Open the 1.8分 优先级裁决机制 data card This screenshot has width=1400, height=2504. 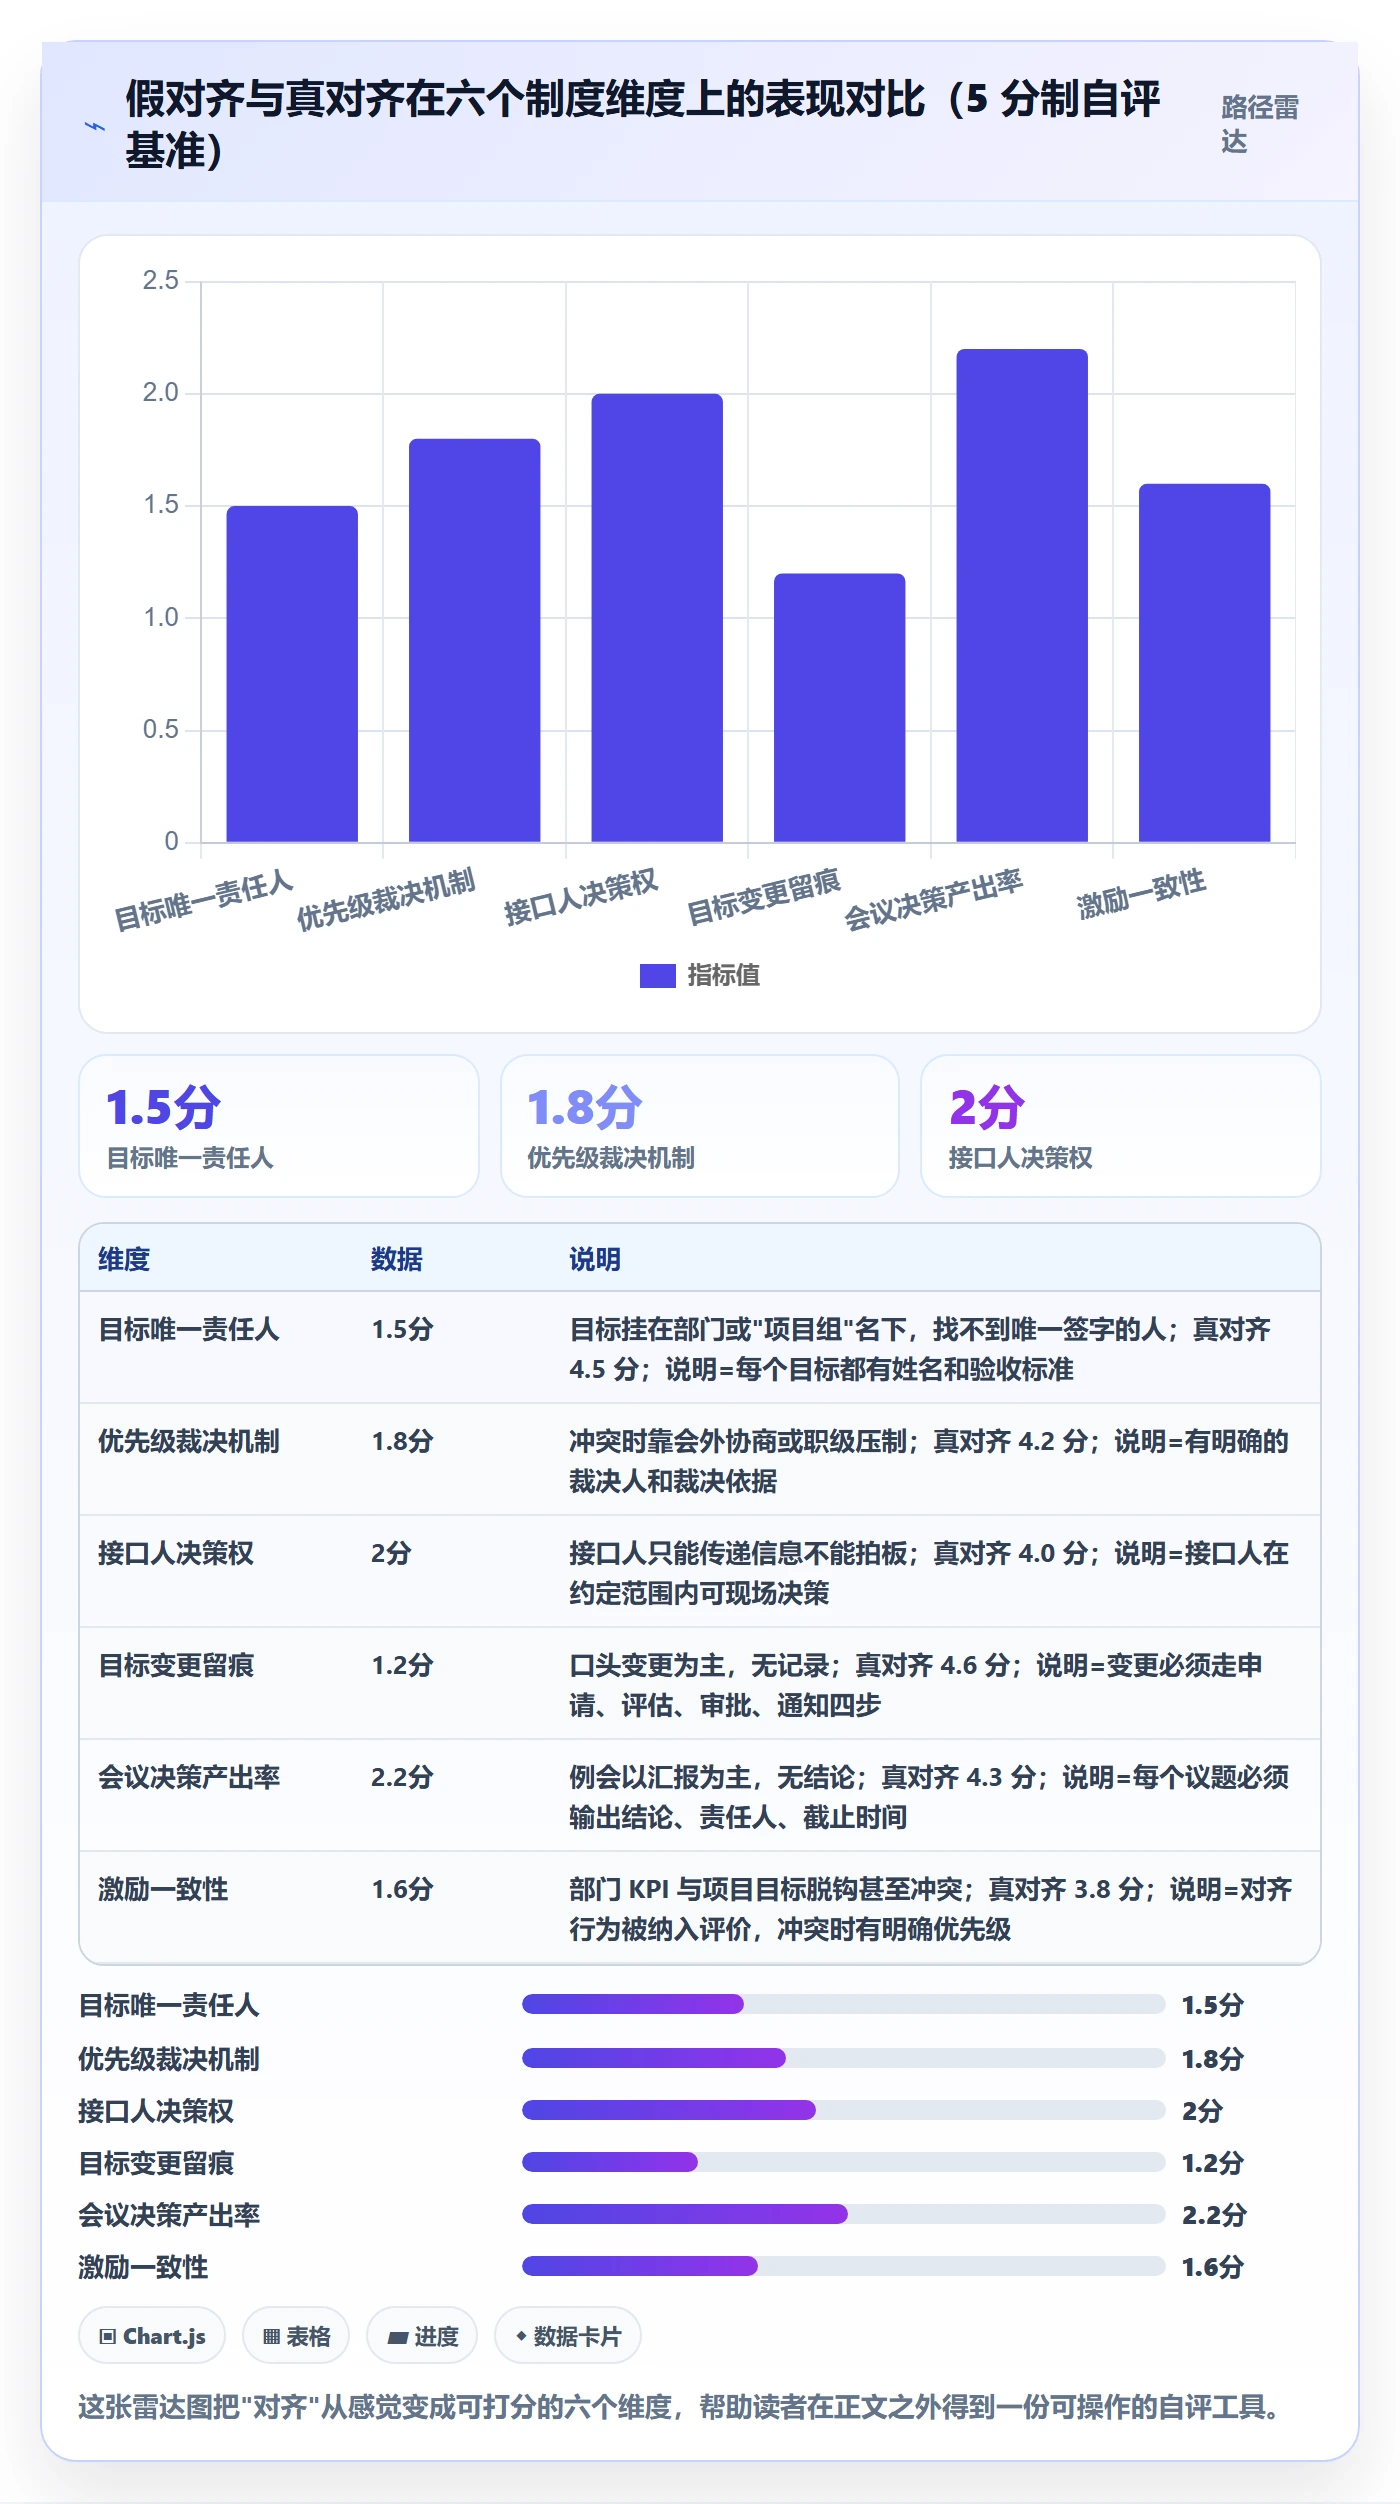(x=700, y=1126)
